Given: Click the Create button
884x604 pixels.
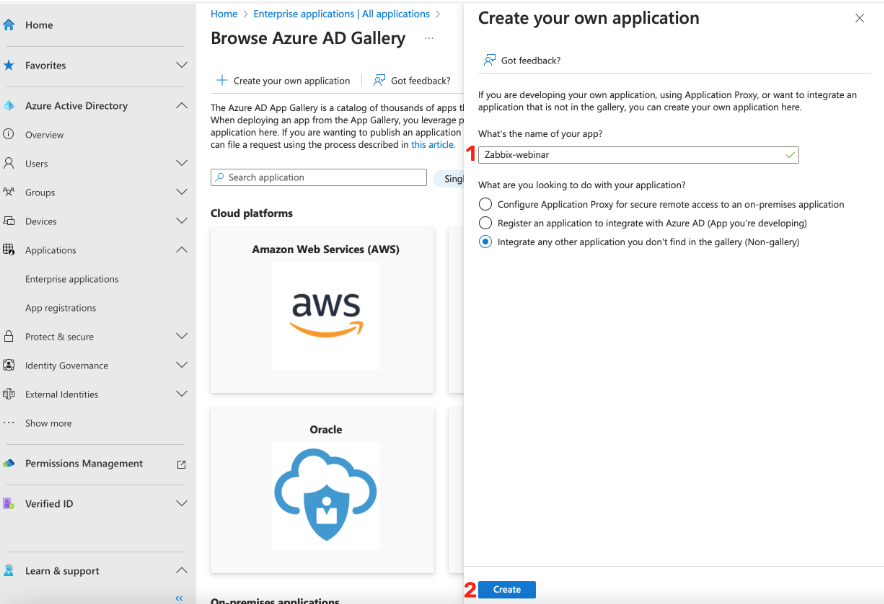Looking at the screenshot, I should click(506, 590).
